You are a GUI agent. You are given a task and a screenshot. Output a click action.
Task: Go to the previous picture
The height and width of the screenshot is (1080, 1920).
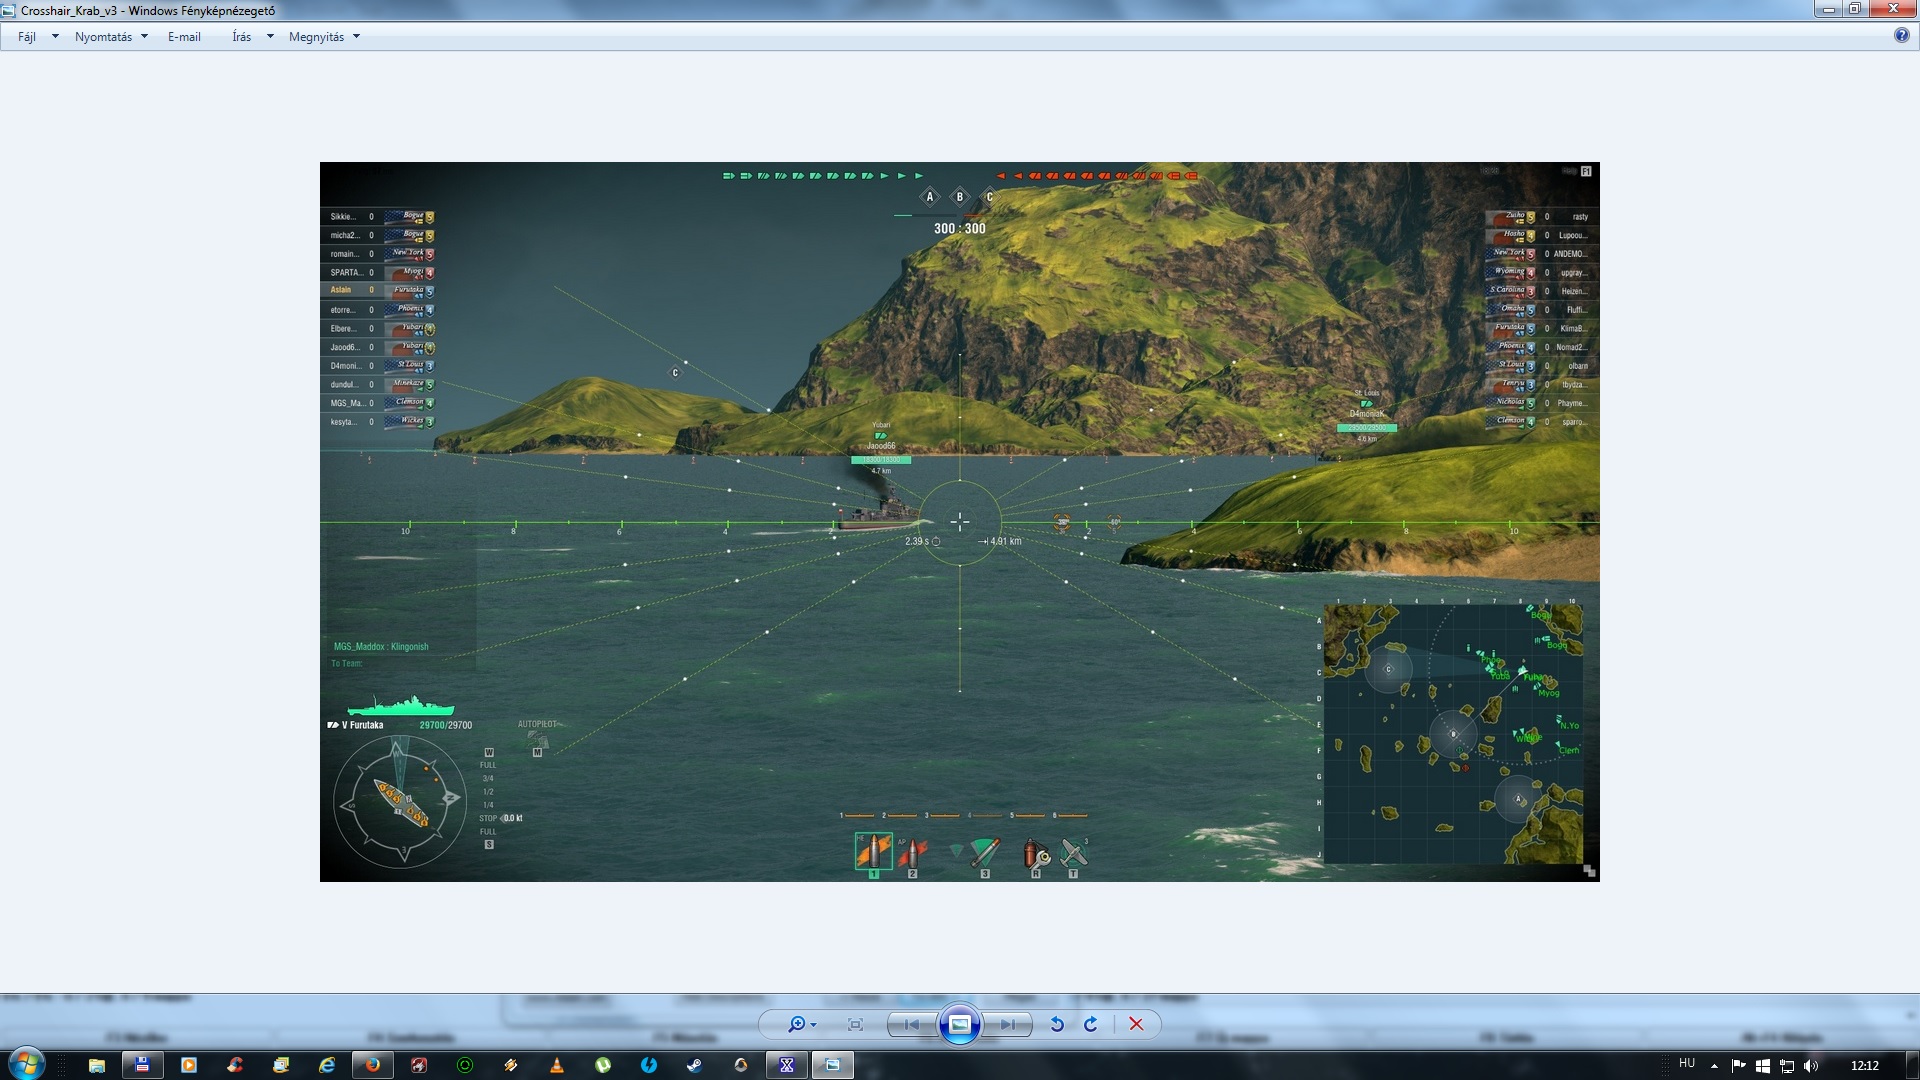(912, 1024)
